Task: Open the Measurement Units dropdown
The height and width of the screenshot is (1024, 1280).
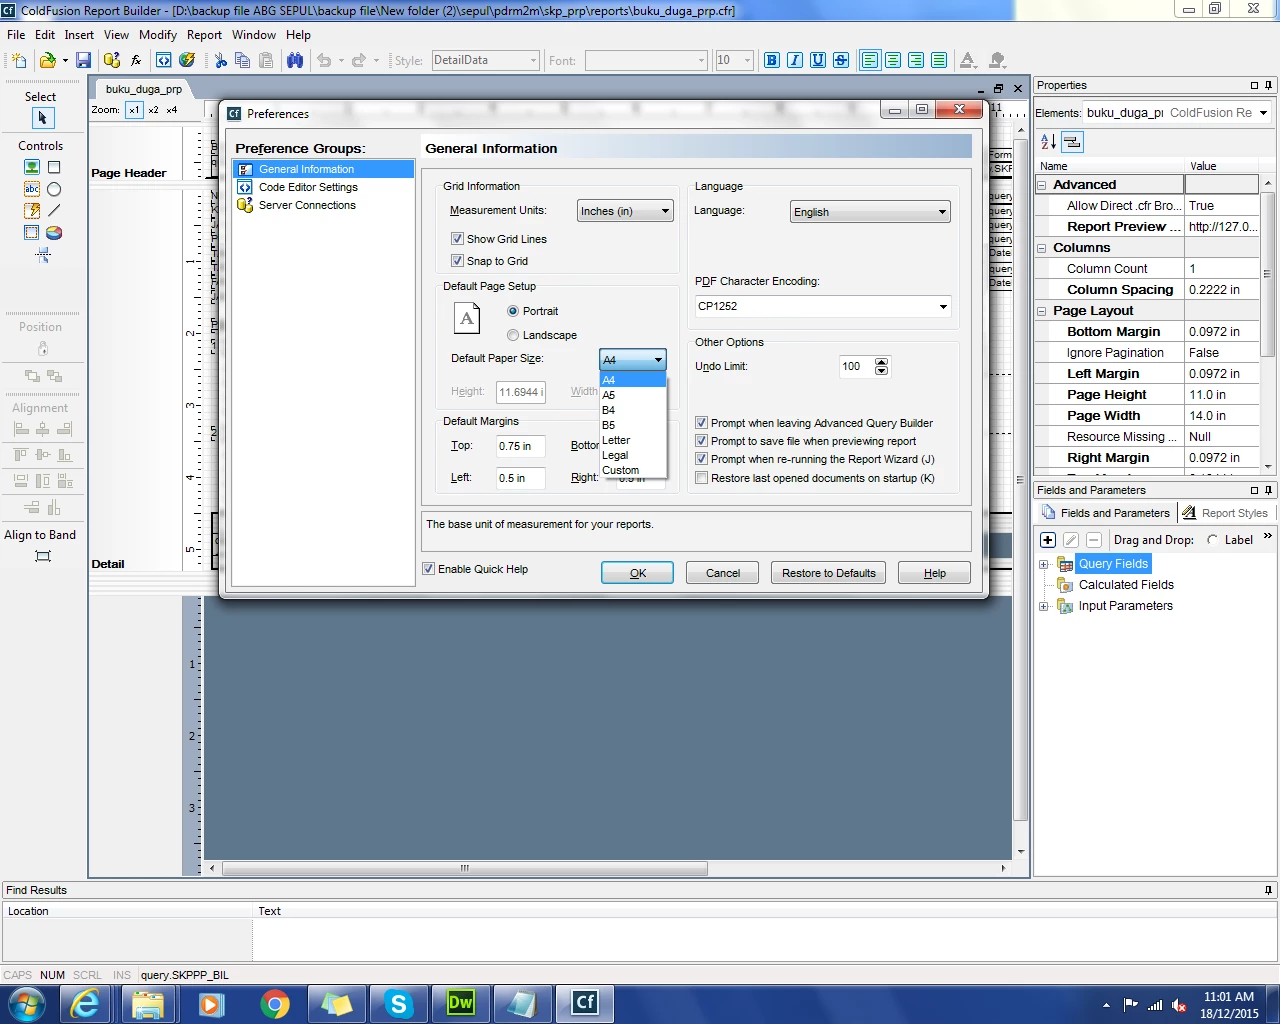Action: click(x=625, y=211)
